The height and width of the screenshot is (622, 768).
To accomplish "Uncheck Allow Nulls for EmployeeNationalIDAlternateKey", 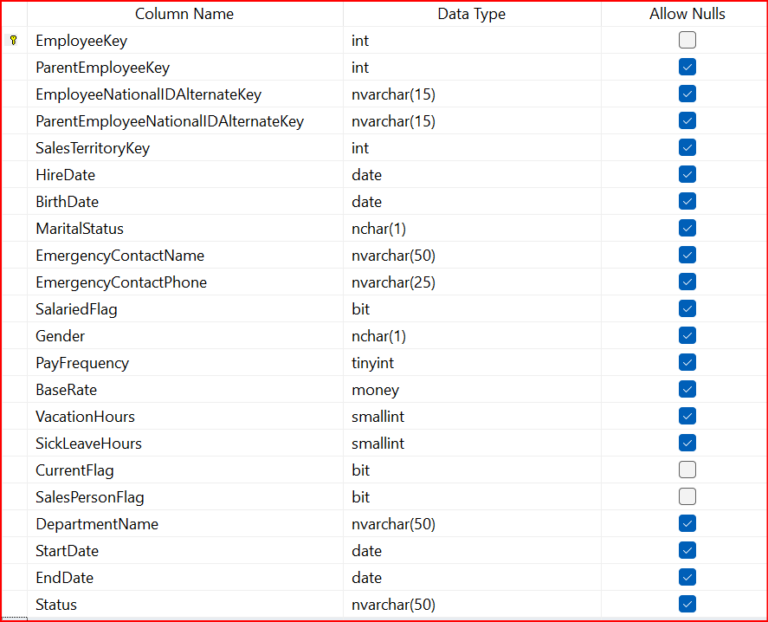I will point(687,94).
